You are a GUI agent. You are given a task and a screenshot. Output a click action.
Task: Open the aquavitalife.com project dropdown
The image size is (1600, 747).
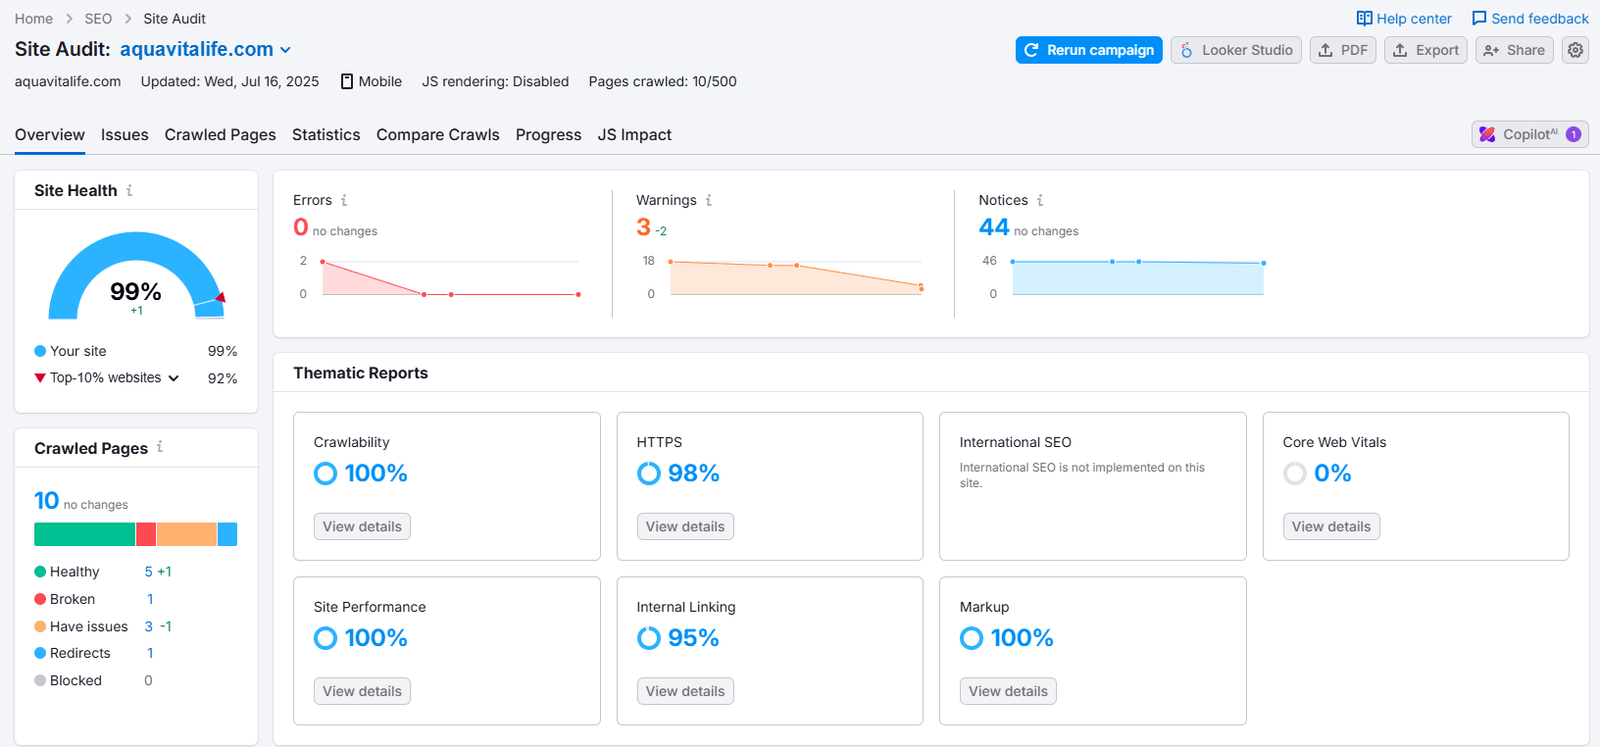click(206, 49)
